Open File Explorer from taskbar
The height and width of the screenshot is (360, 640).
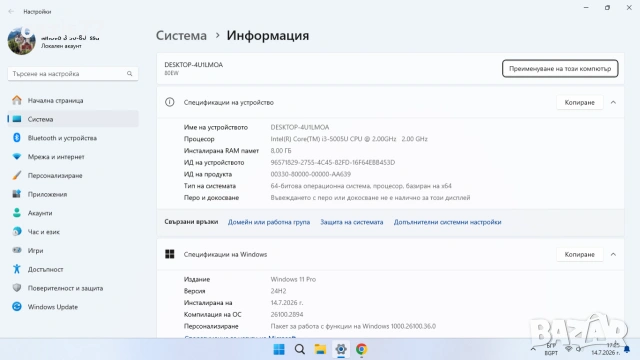tap(320, 349)
